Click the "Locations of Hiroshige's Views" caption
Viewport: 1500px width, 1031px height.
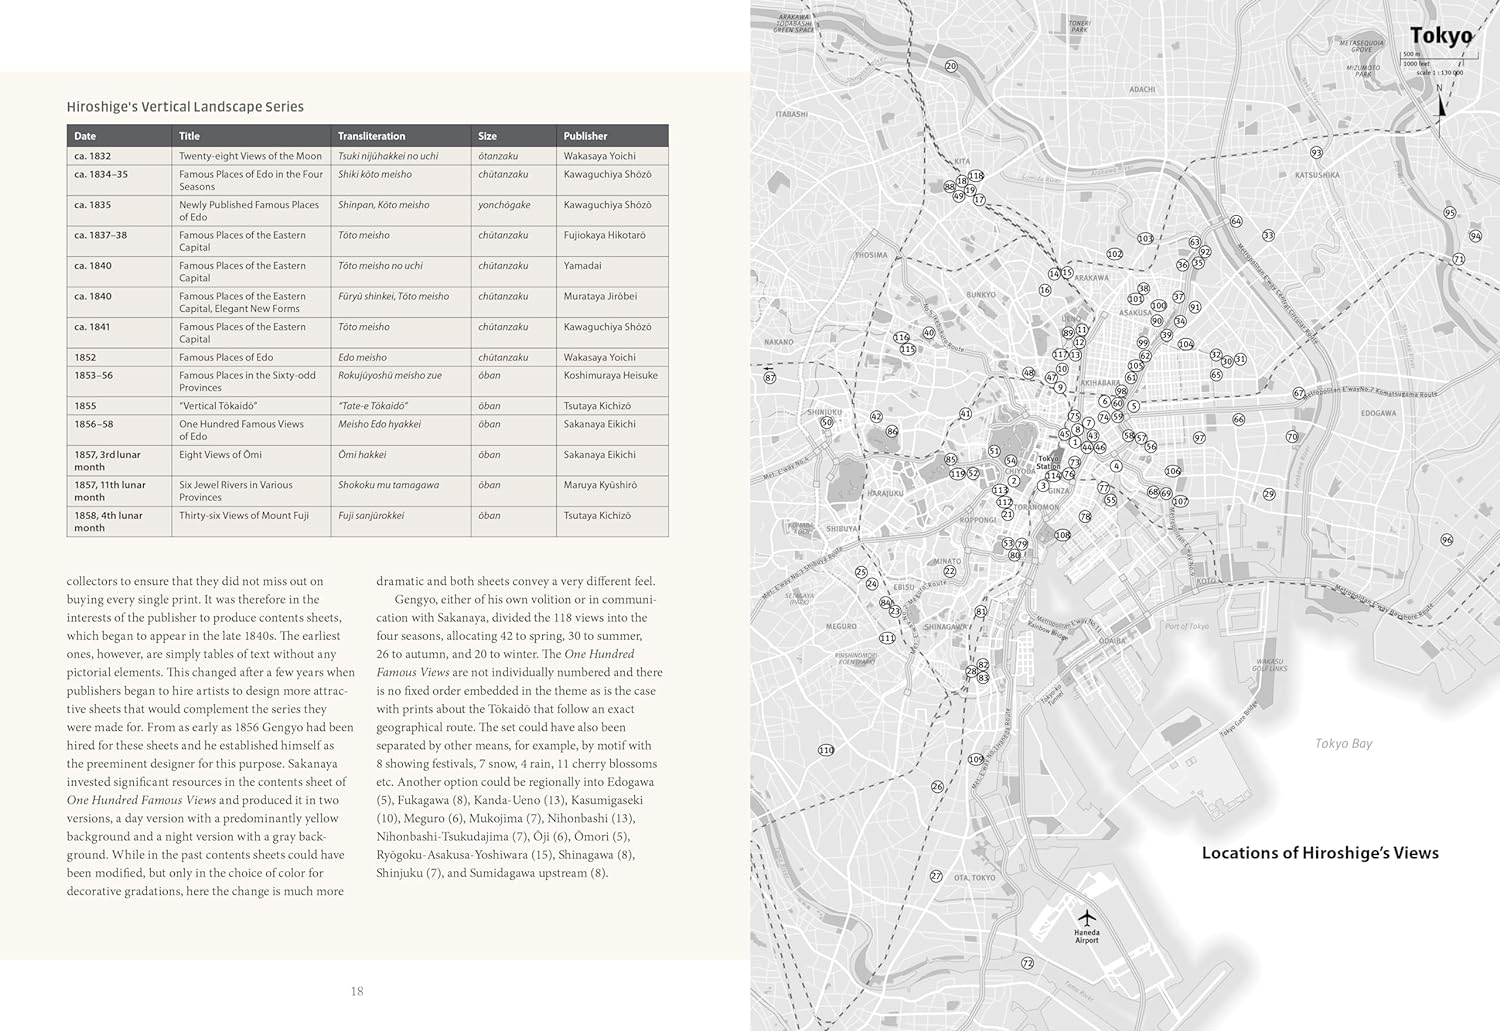pyautogui.click(x=1320, y=853)
